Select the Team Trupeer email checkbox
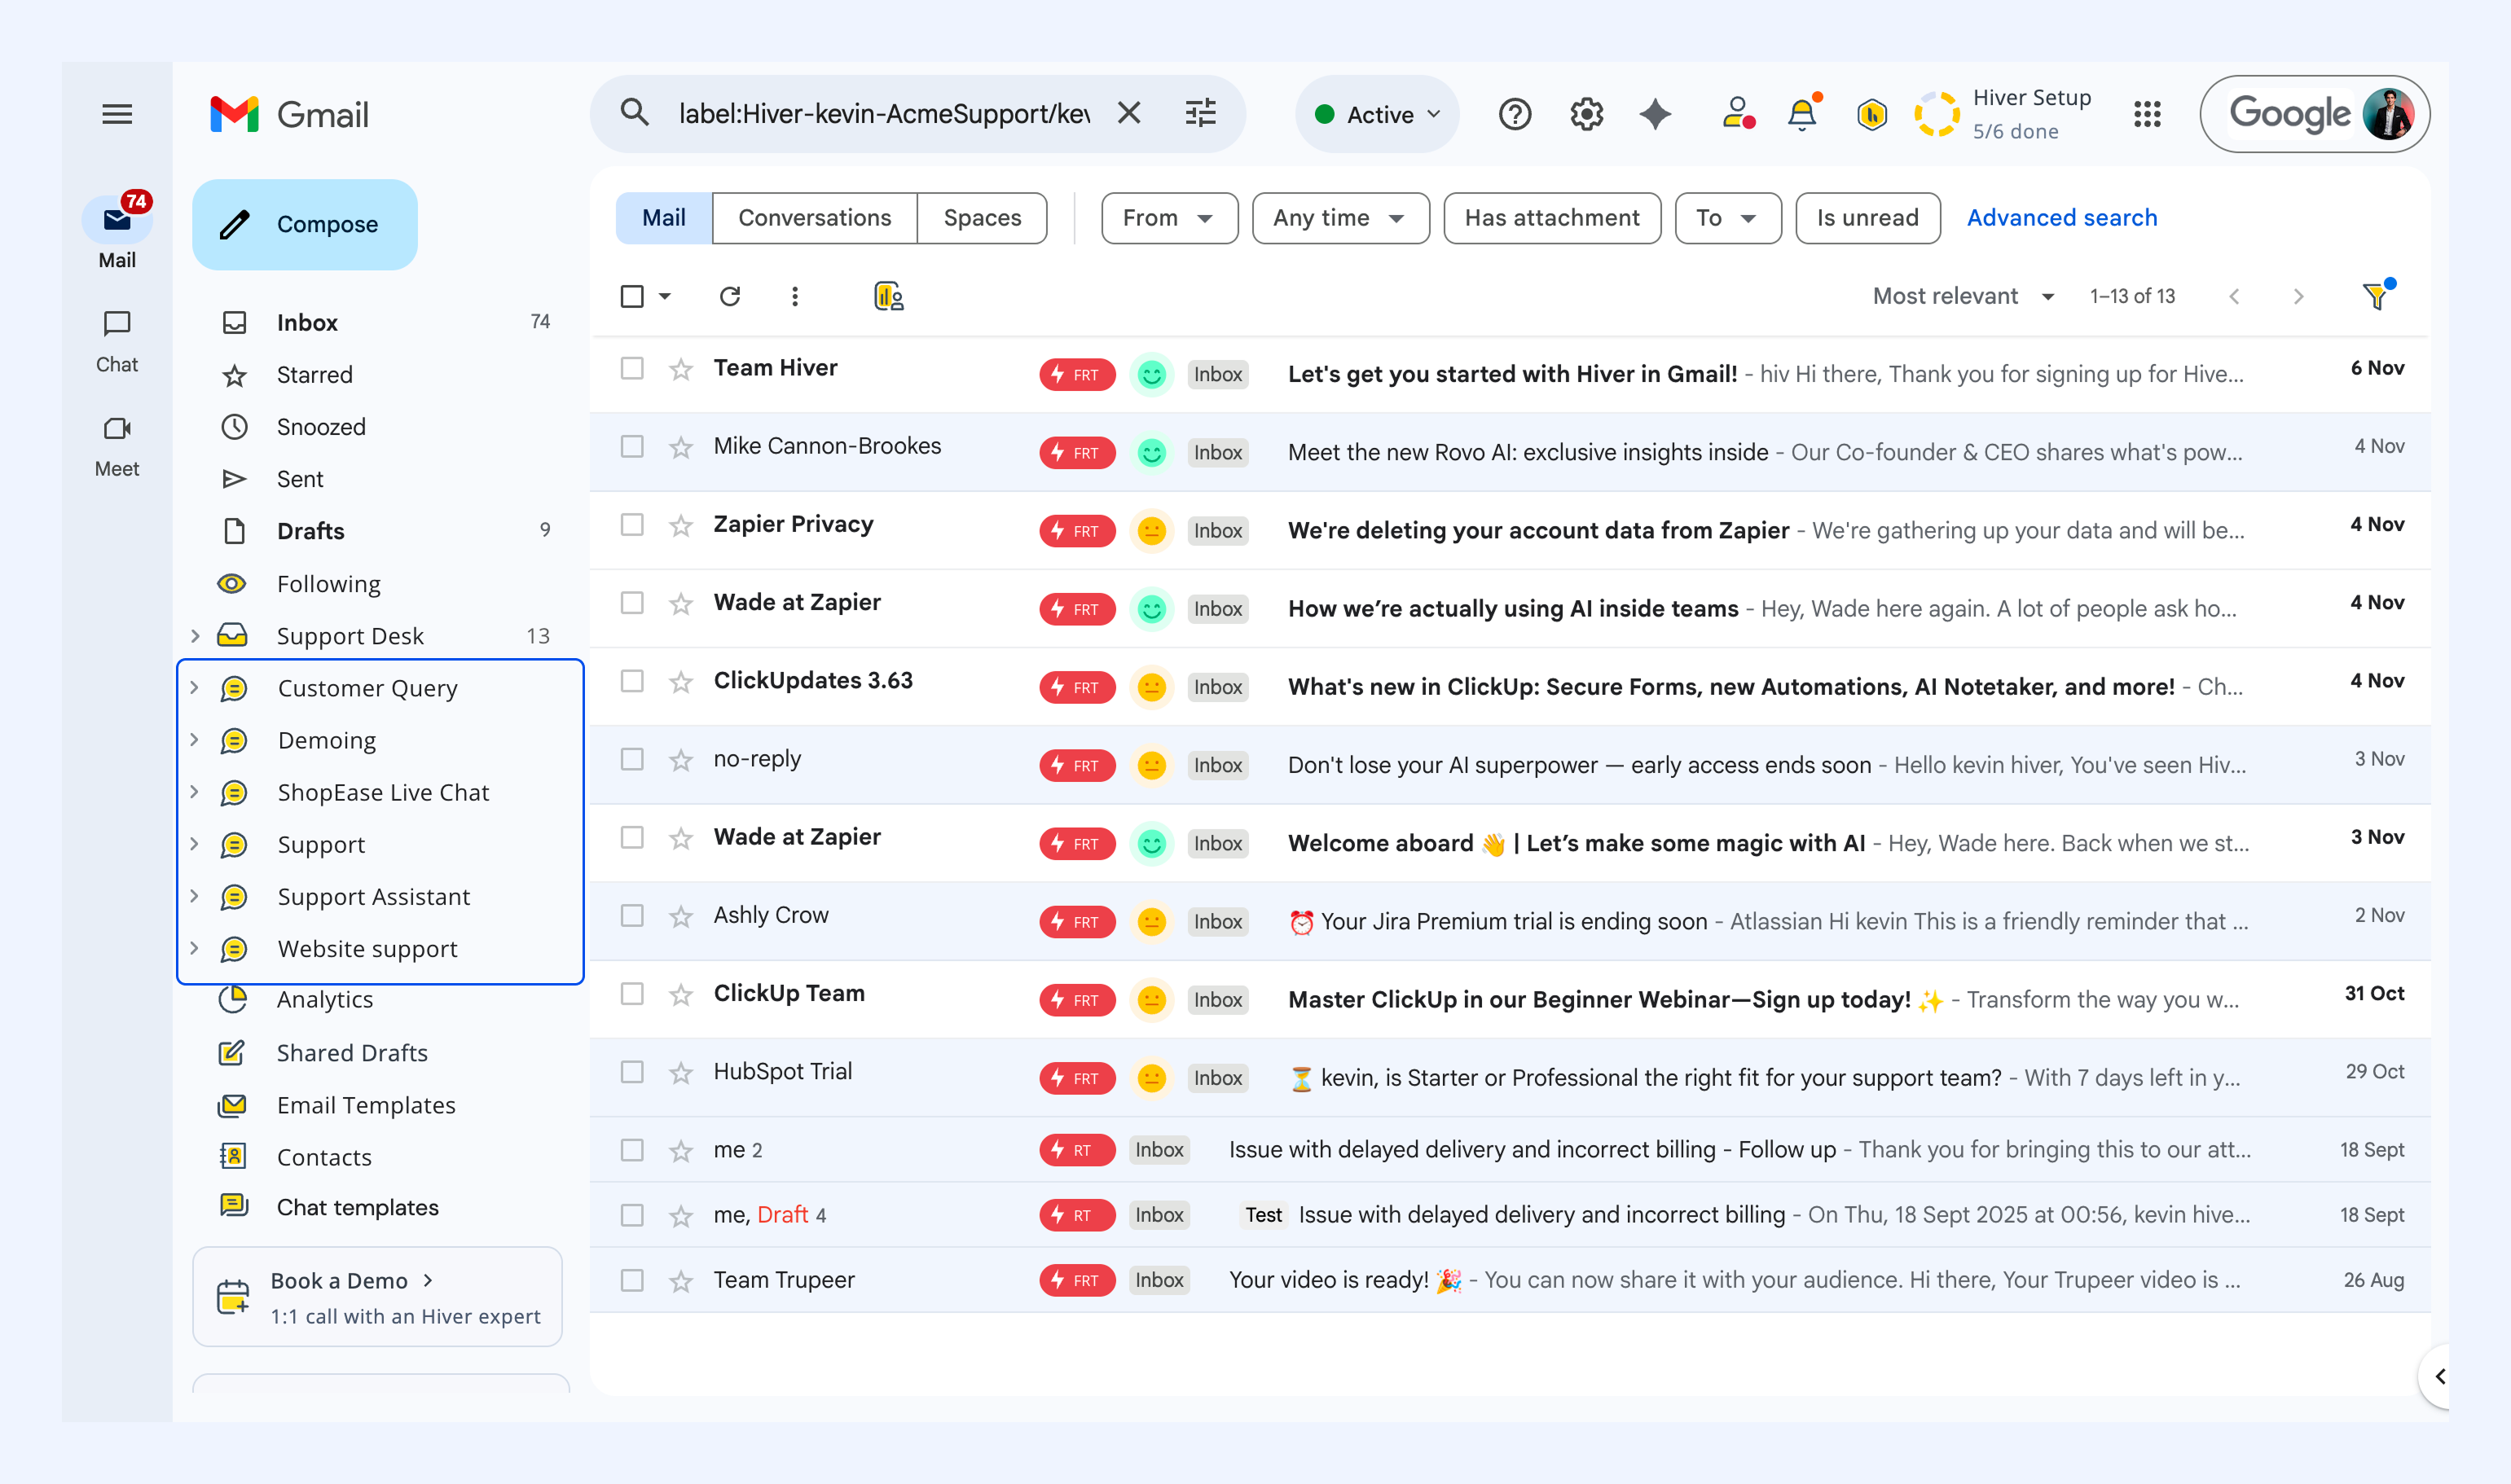Screen dimensions: 2511x1484 coord(632,1280)
